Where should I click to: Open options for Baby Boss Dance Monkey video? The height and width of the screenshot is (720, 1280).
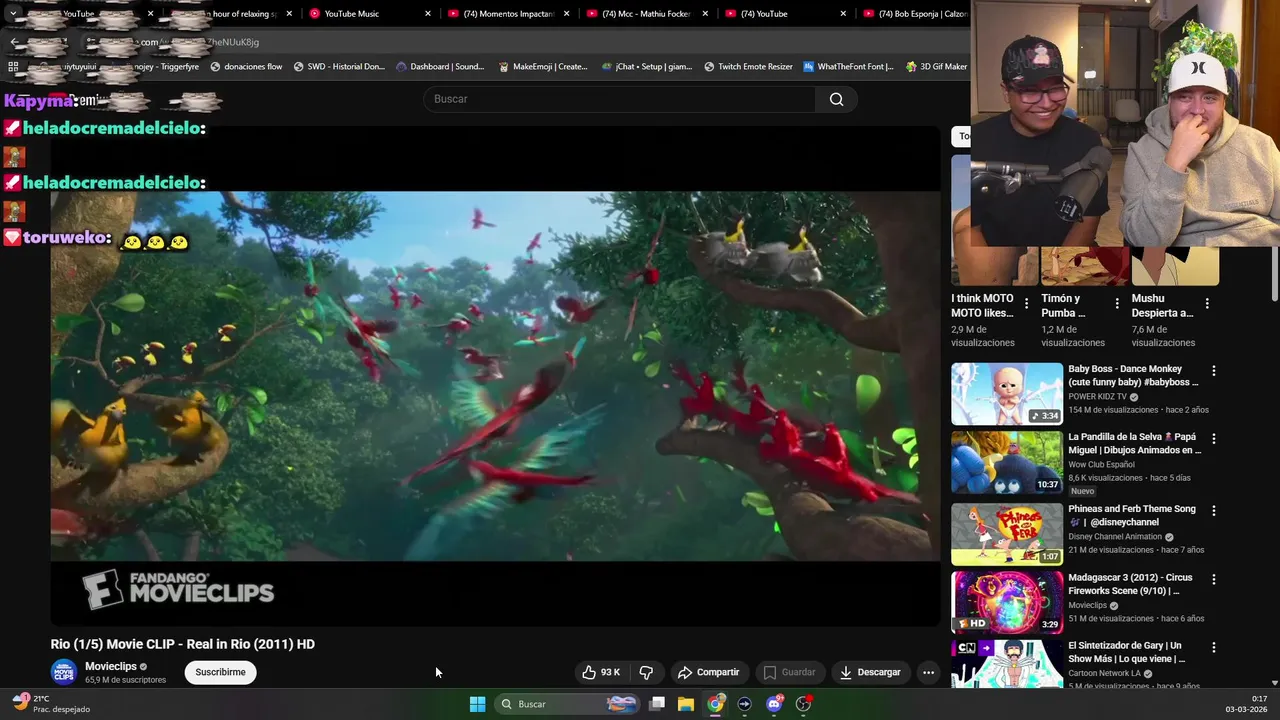click(1214, 371)
